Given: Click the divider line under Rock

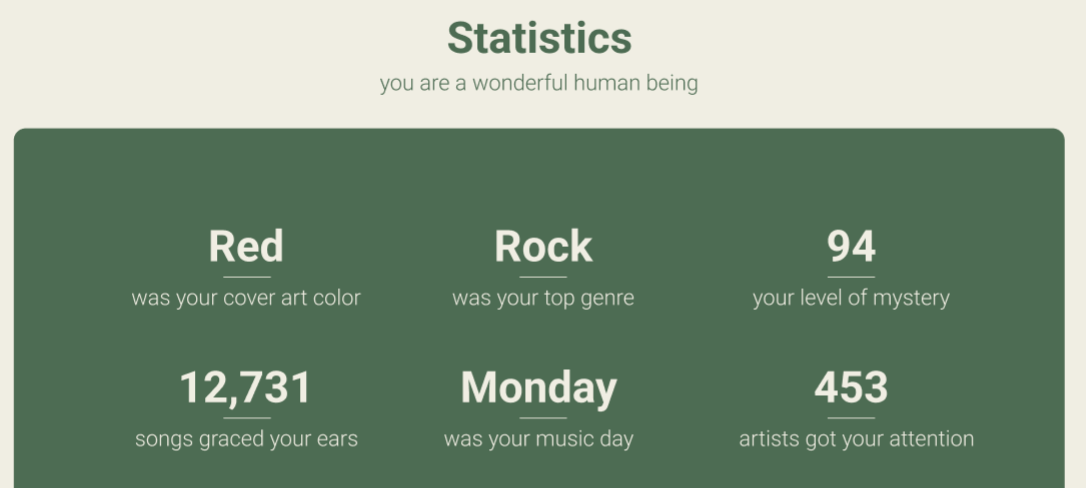Looking at the screenshot, I should click(543, 277).
